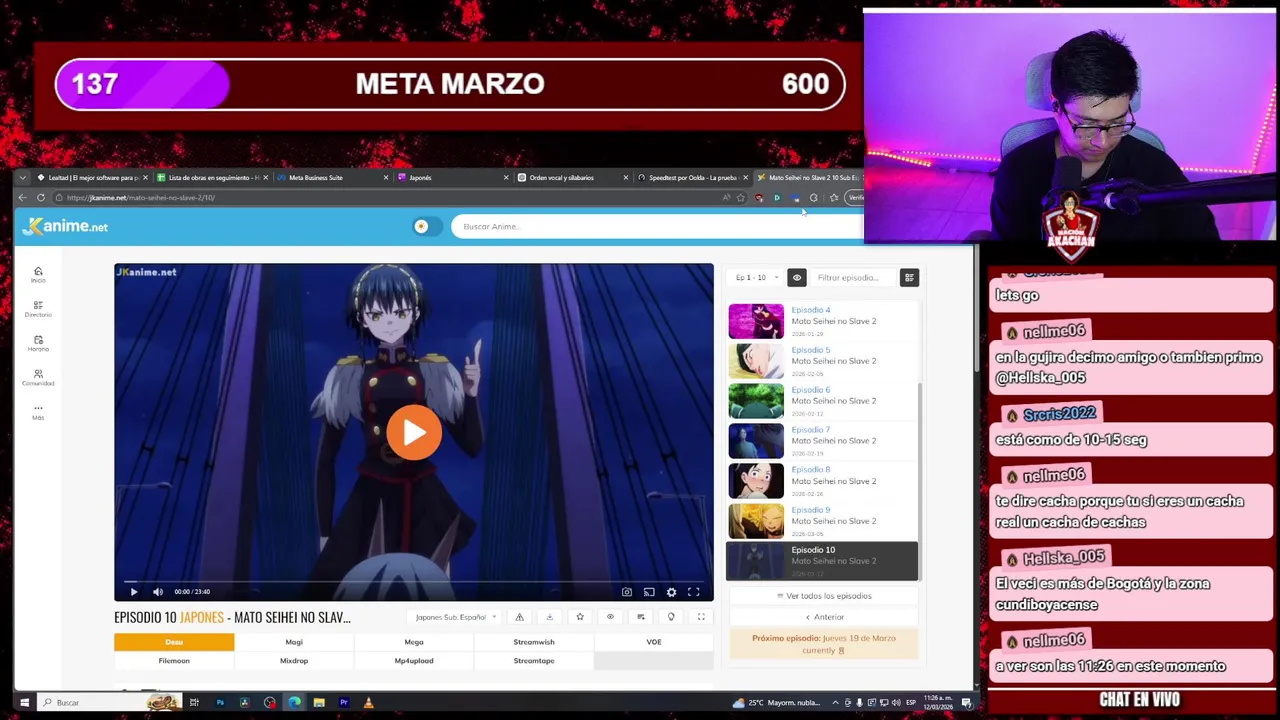Open Directorio in the left sidebar
The height and width of the screenshot is (720, 1280).
[x=38, y=309]
